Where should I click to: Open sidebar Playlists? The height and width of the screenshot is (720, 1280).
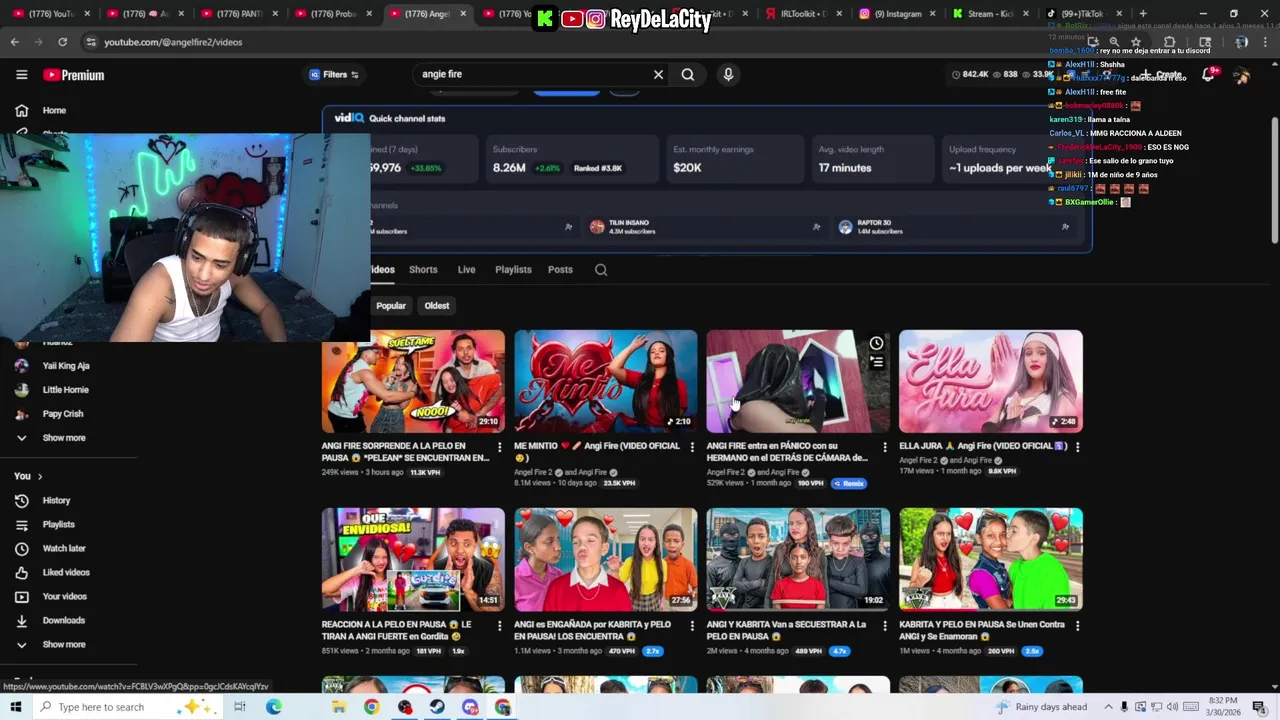(58, 524)
